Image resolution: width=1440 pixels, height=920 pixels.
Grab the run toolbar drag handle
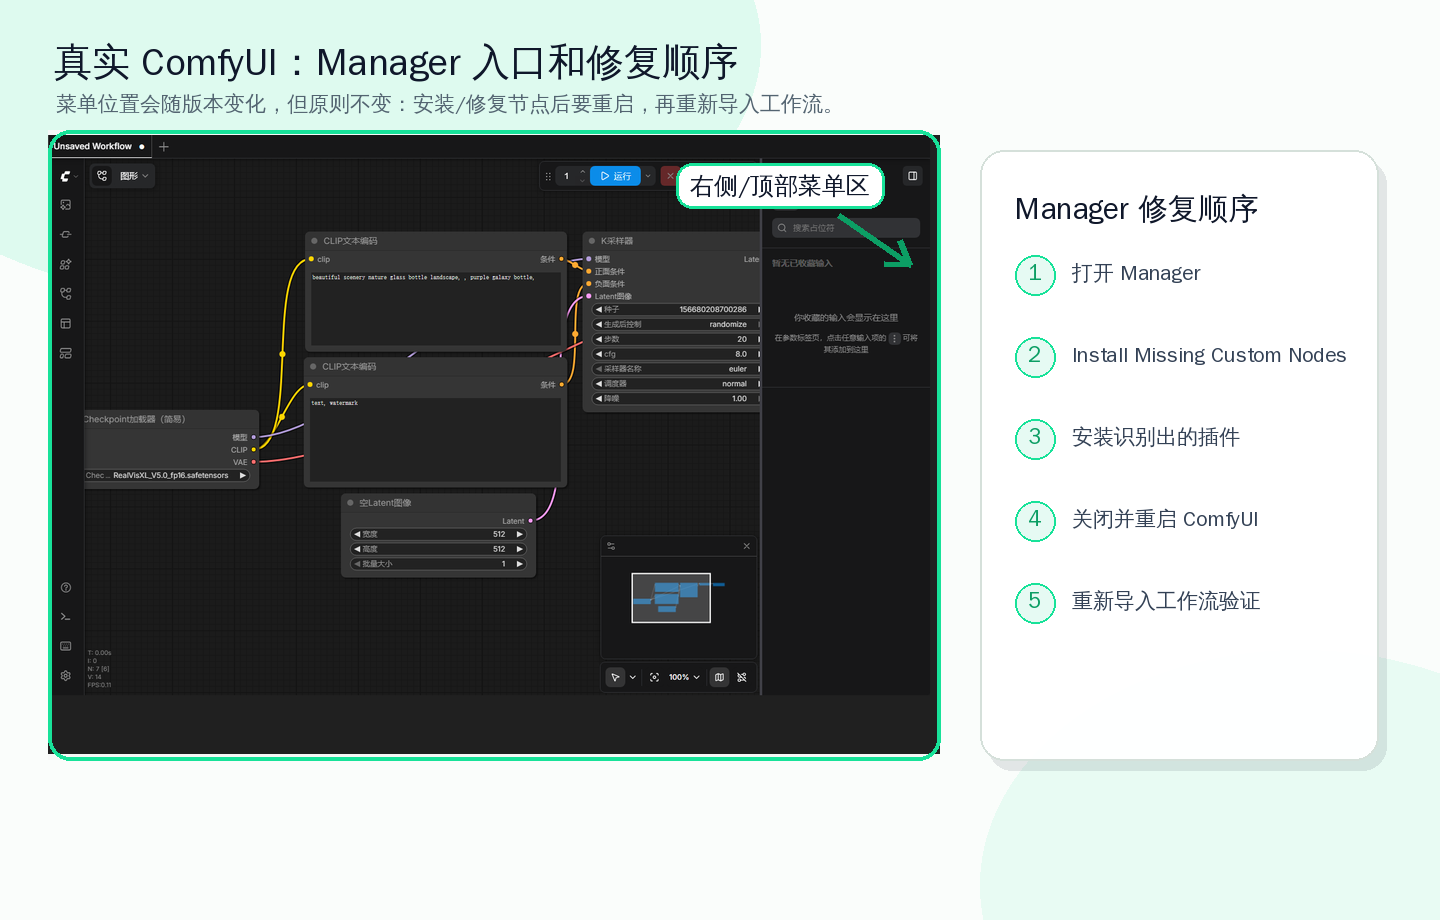(x=548, y=176)
